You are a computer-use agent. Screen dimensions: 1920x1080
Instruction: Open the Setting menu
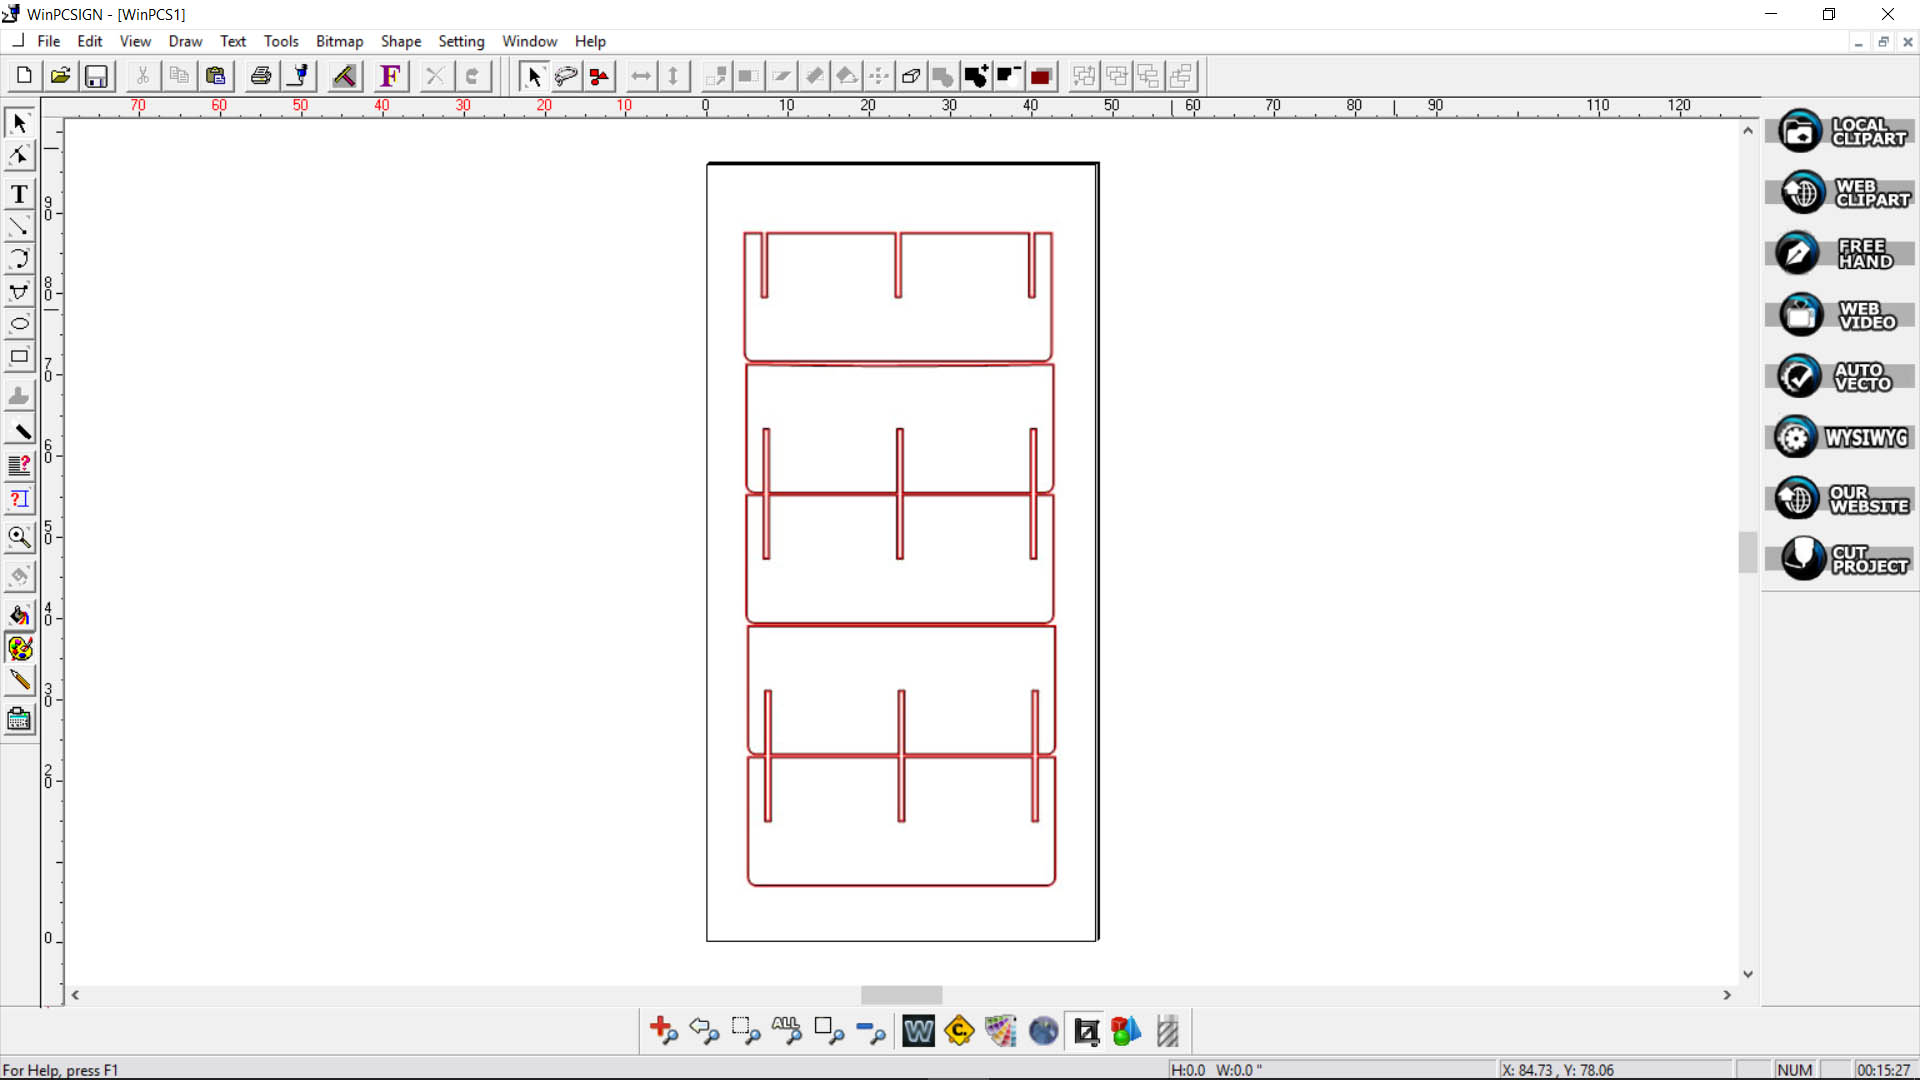(x=461, y=41)
